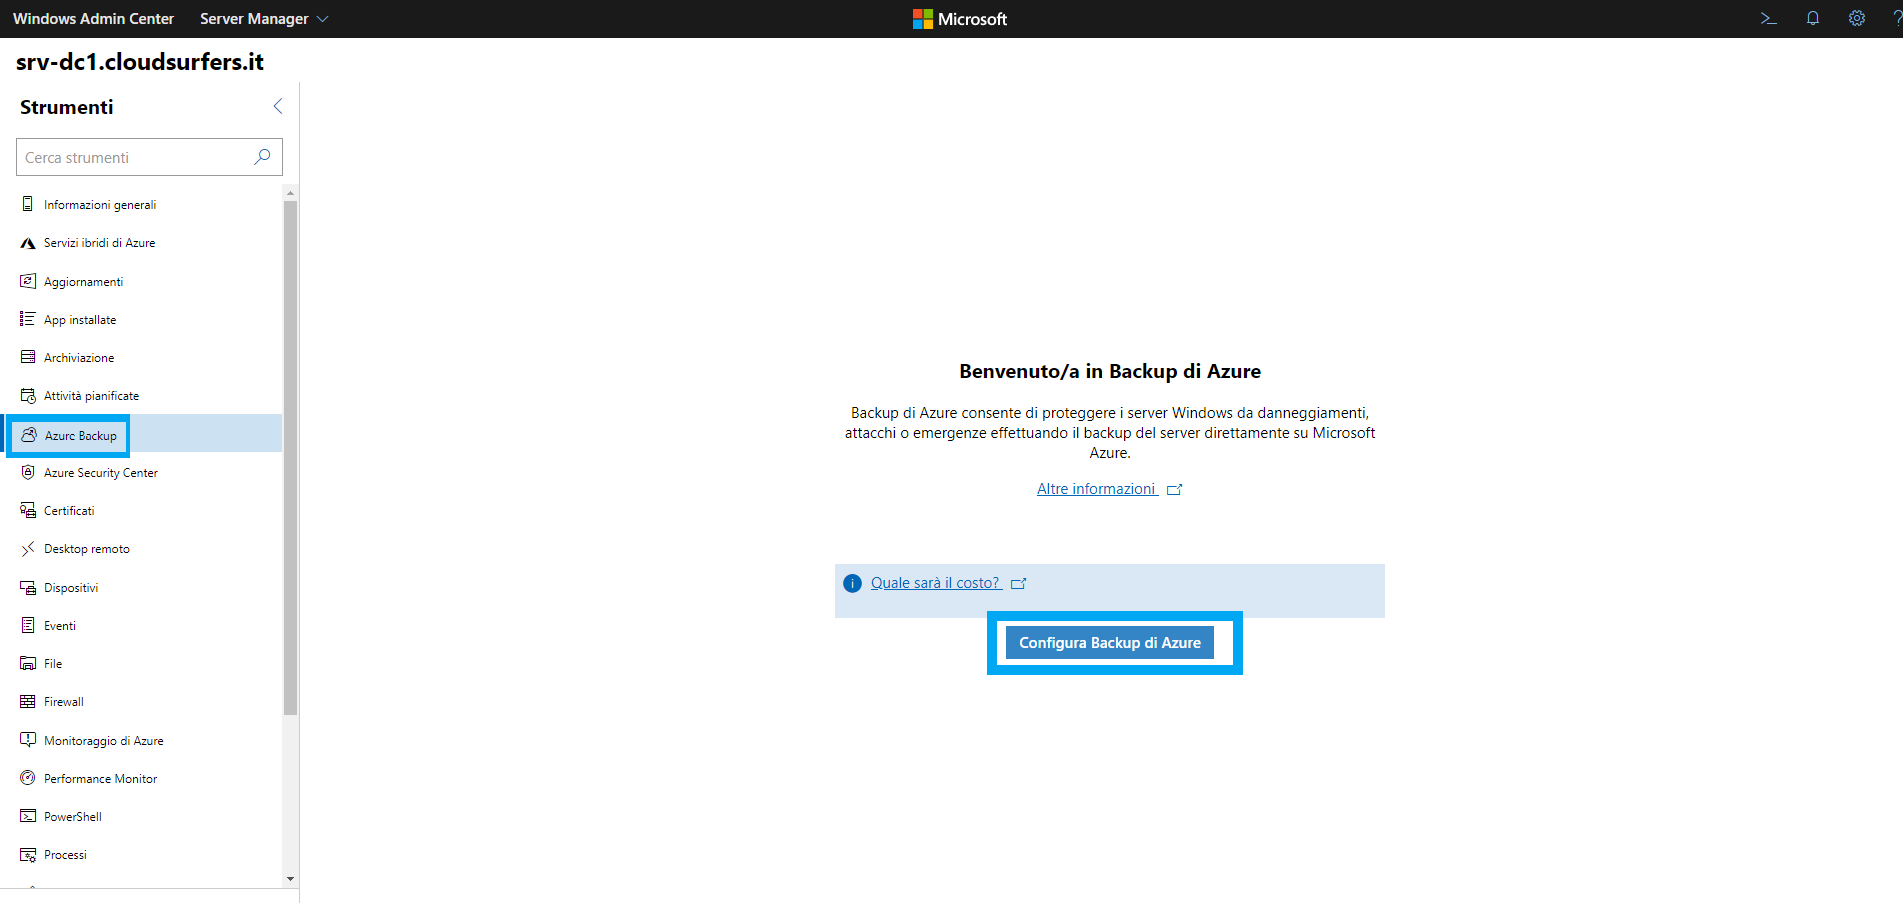The height and width of the screenshot is (903, 1903).
Task: Click the info icon beside cost link
Action: [x=852, y=583]
